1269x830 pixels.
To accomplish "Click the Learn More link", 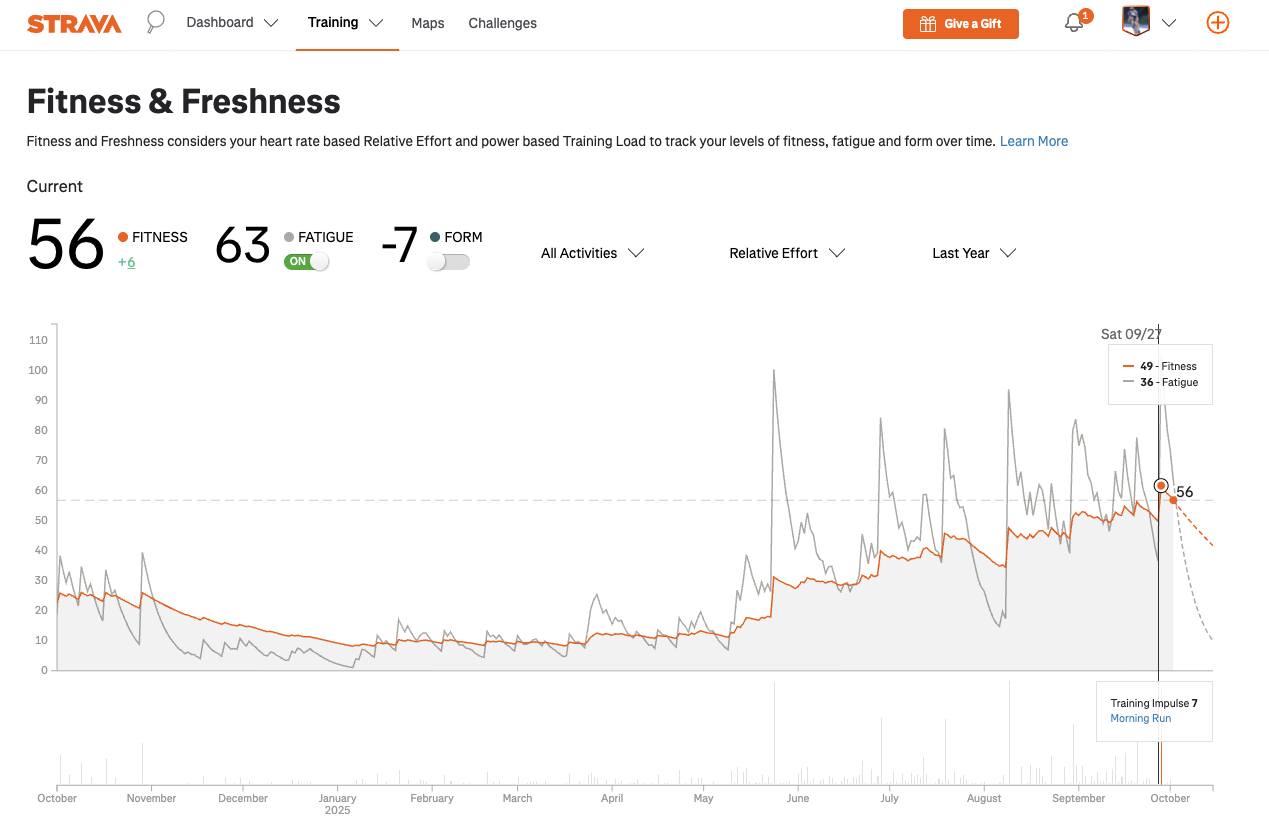I will (1033, 141).
